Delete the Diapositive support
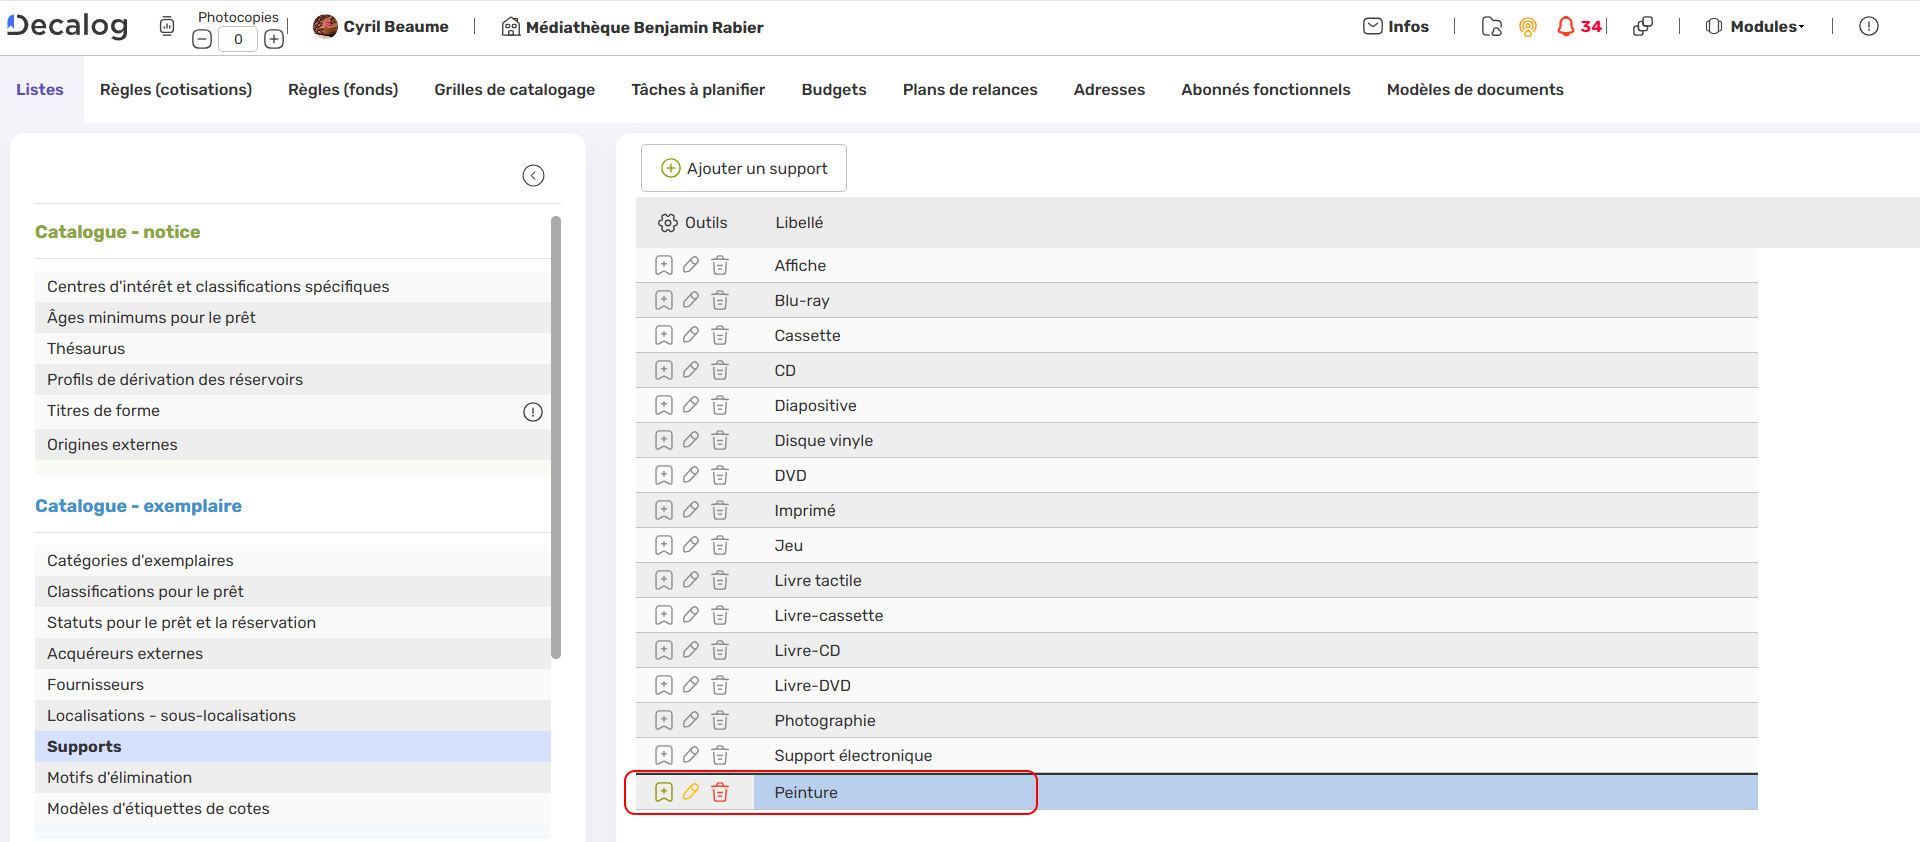1920x842 pixels. point(720,405)
